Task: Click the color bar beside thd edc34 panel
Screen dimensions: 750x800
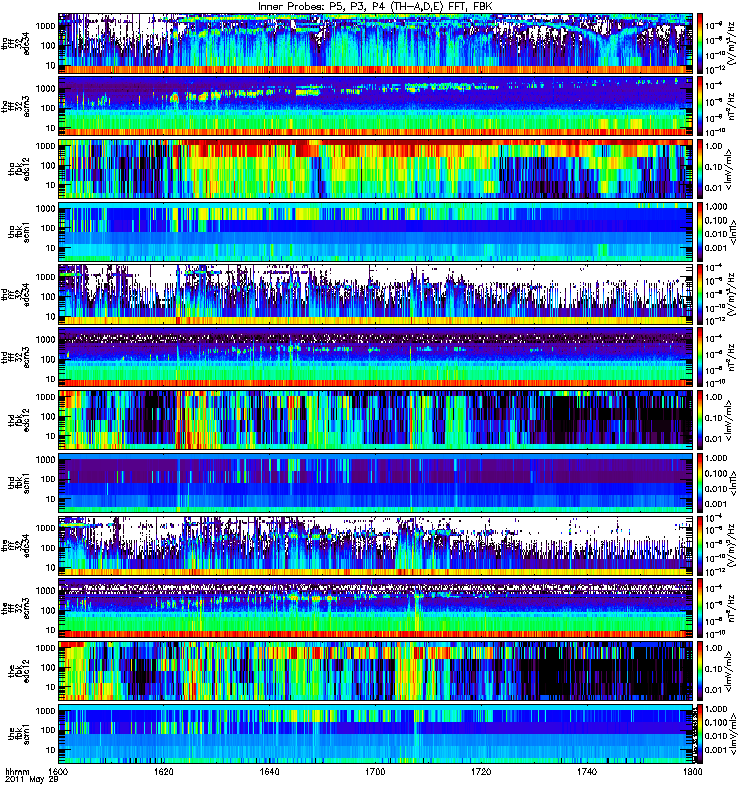Action: [x=699, y=294]
